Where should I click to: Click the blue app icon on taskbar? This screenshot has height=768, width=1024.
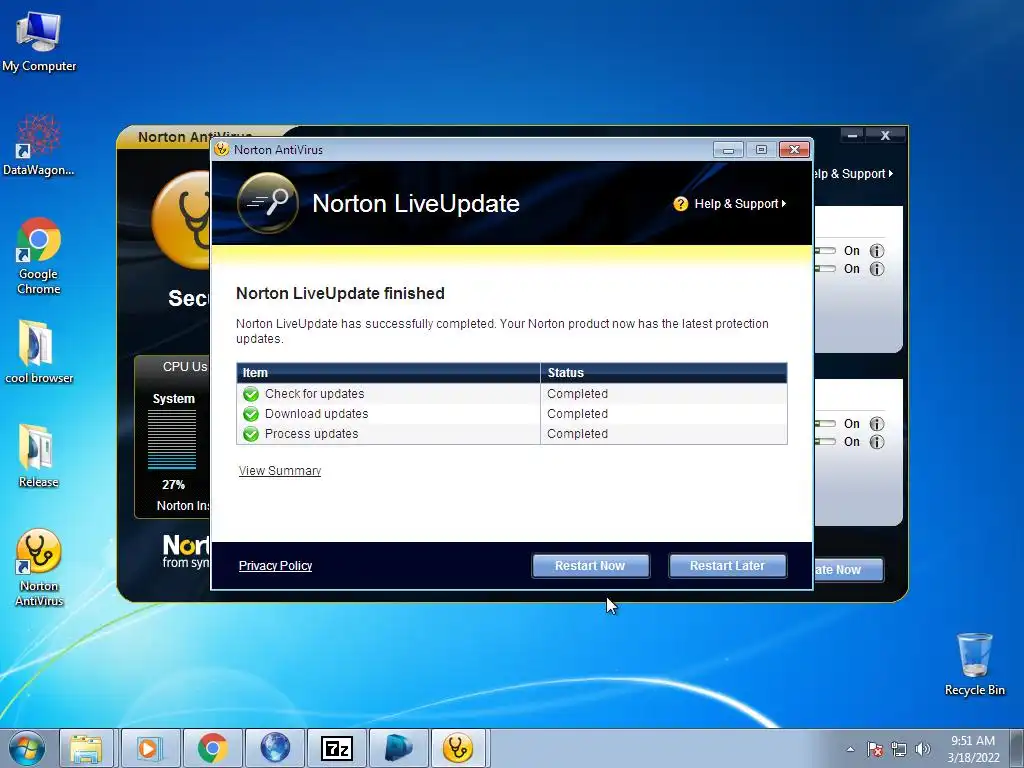coord(398,748)
